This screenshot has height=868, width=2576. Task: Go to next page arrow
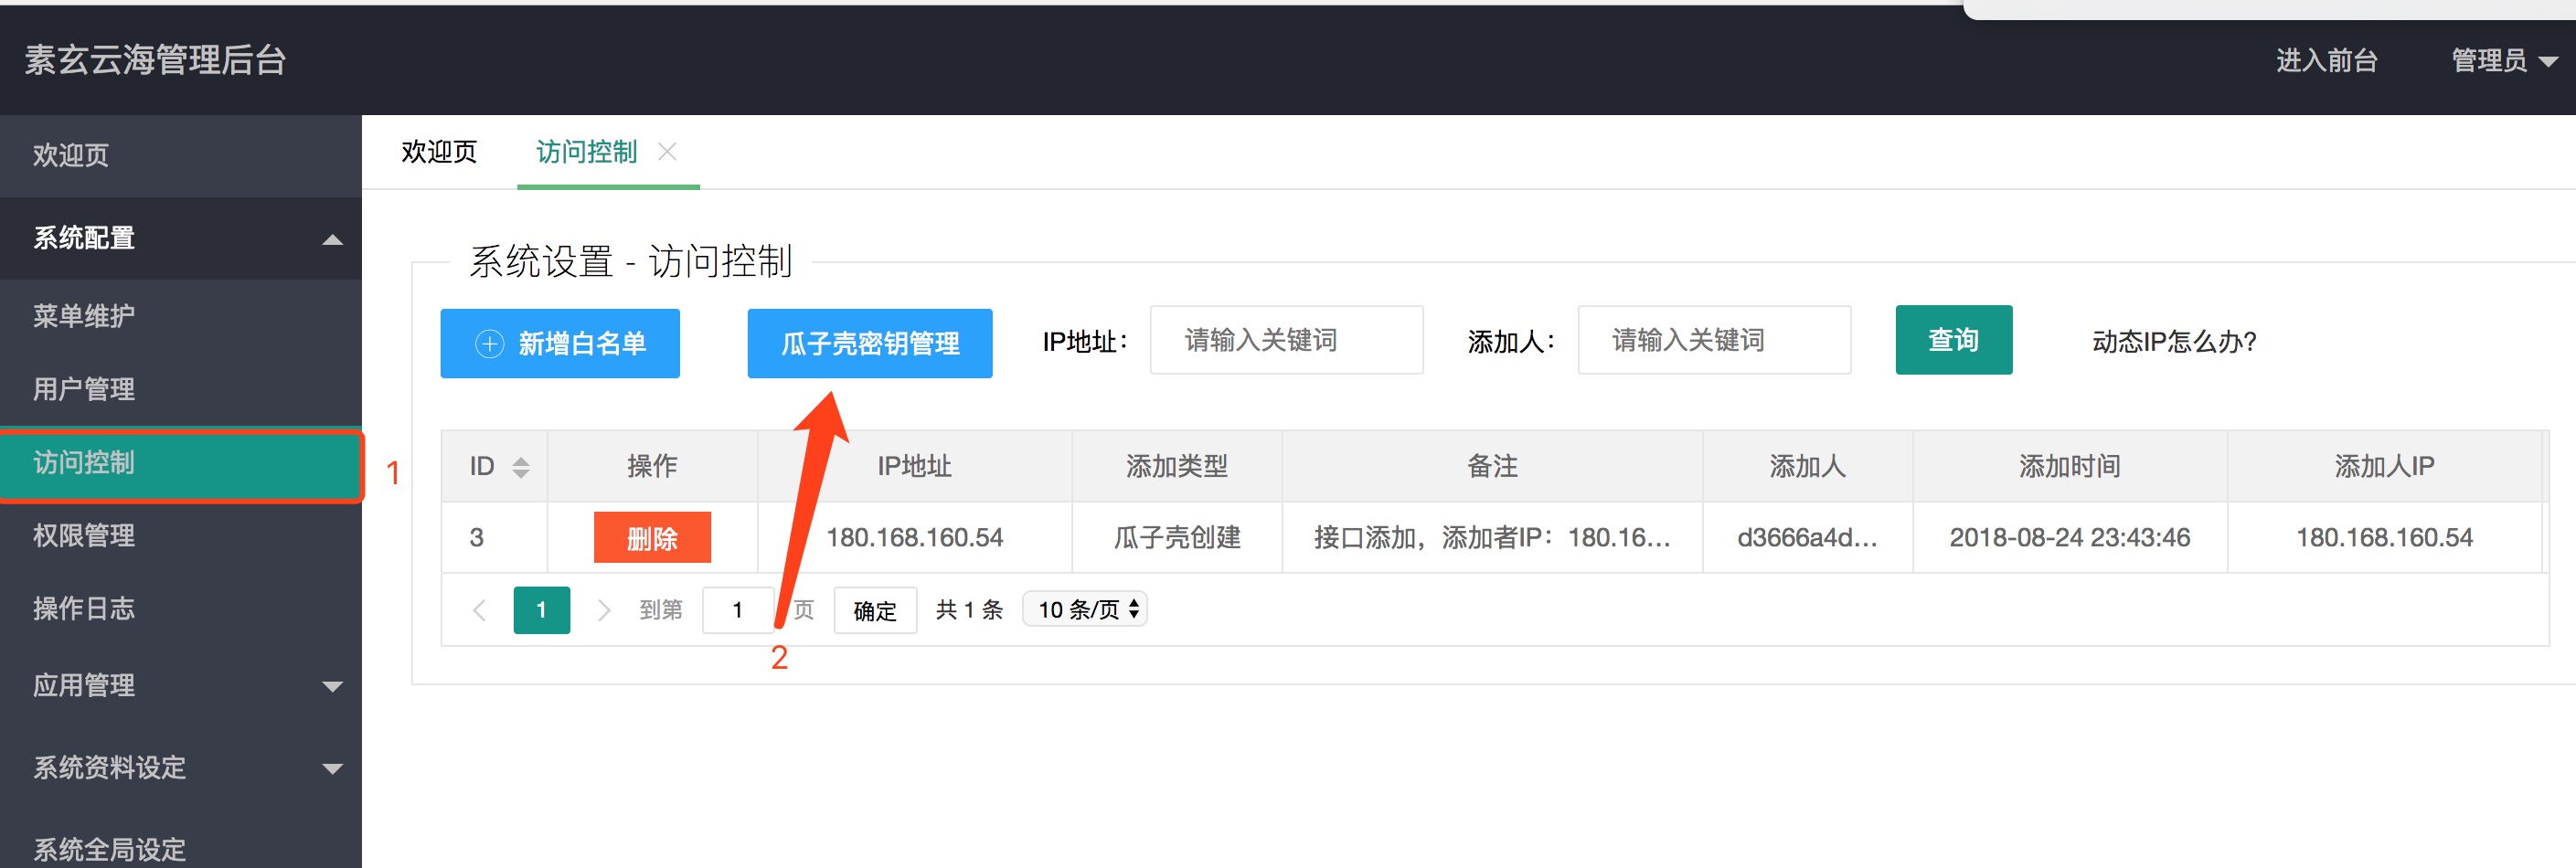[603, 610]
